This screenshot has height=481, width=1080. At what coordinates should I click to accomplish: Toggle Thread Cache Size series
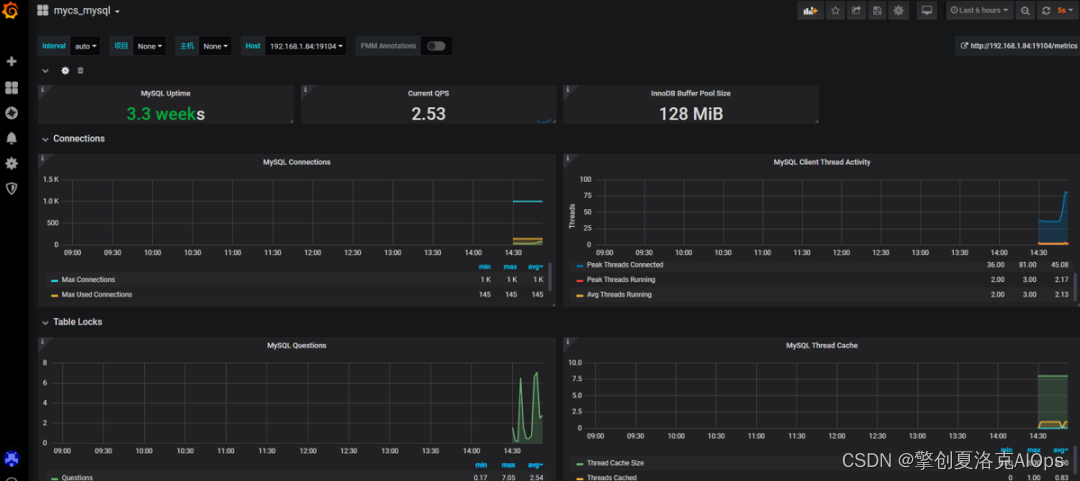tap(615, 463)
